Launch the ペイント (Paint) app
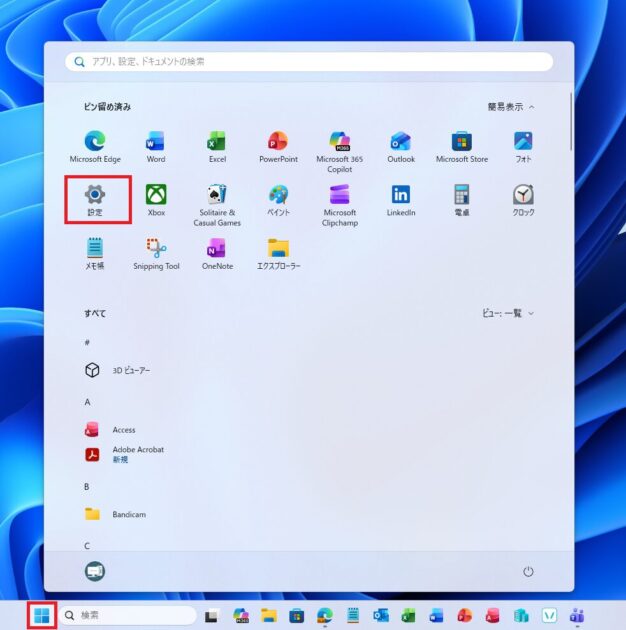 278,200
